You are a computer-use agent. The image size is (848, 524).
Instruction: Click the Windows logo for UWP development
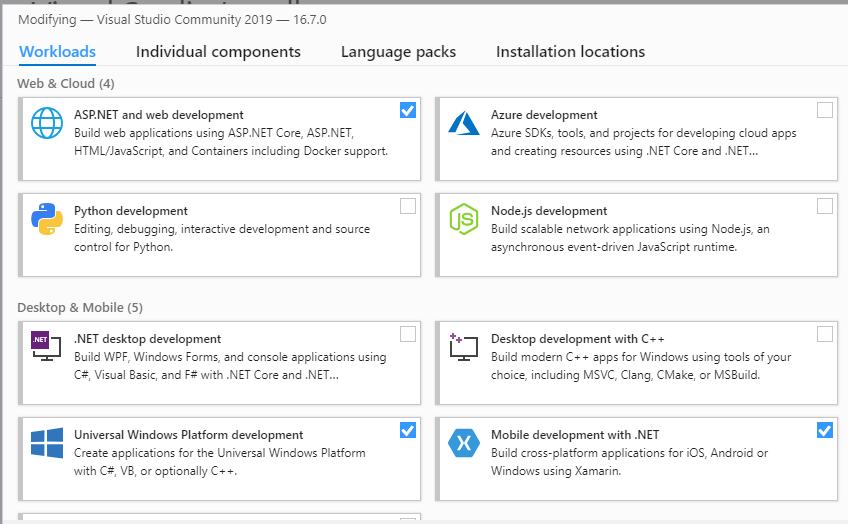click(x=47, y=443)
